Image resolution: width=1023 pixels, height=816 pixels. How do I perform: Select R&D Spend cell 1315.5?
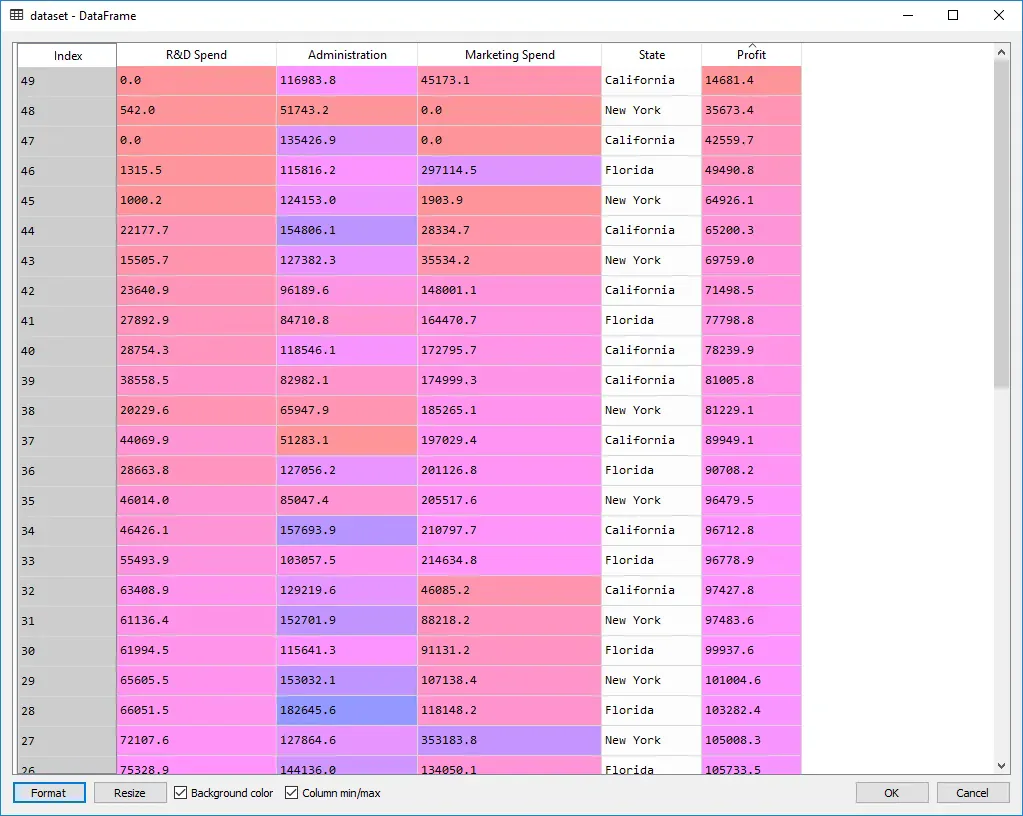196,170
